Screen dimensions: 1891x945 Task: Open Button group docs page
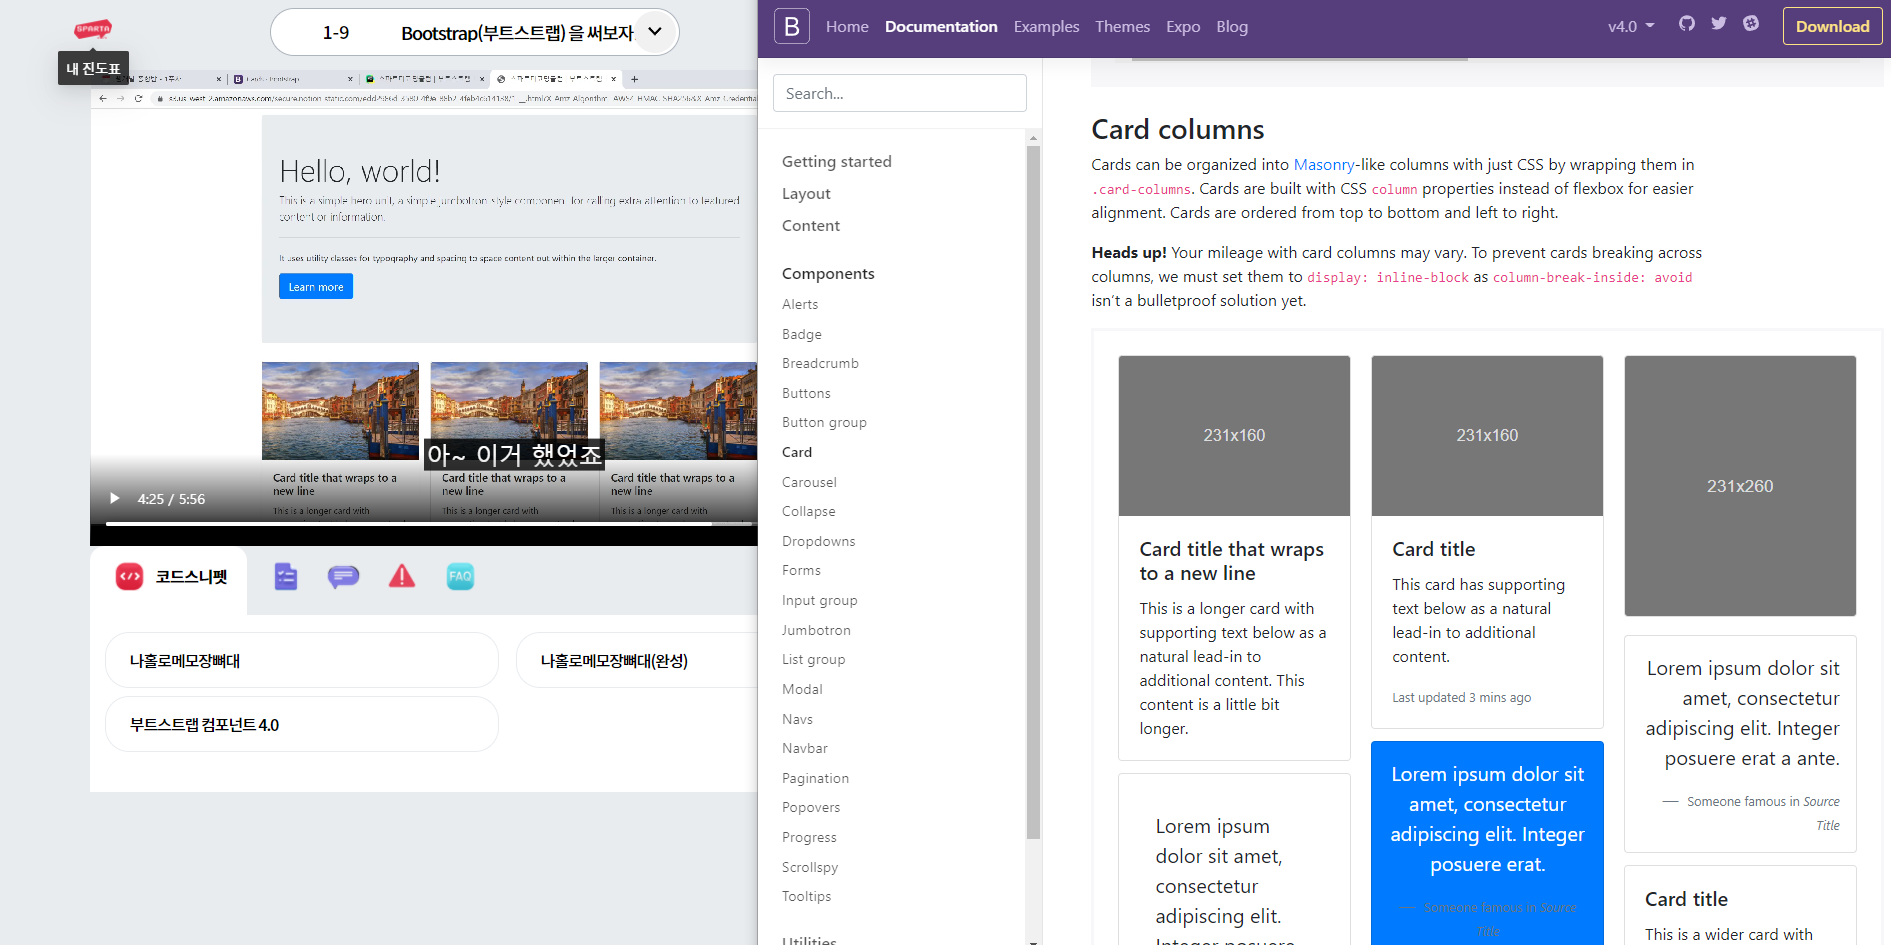(x=824, y=422)
